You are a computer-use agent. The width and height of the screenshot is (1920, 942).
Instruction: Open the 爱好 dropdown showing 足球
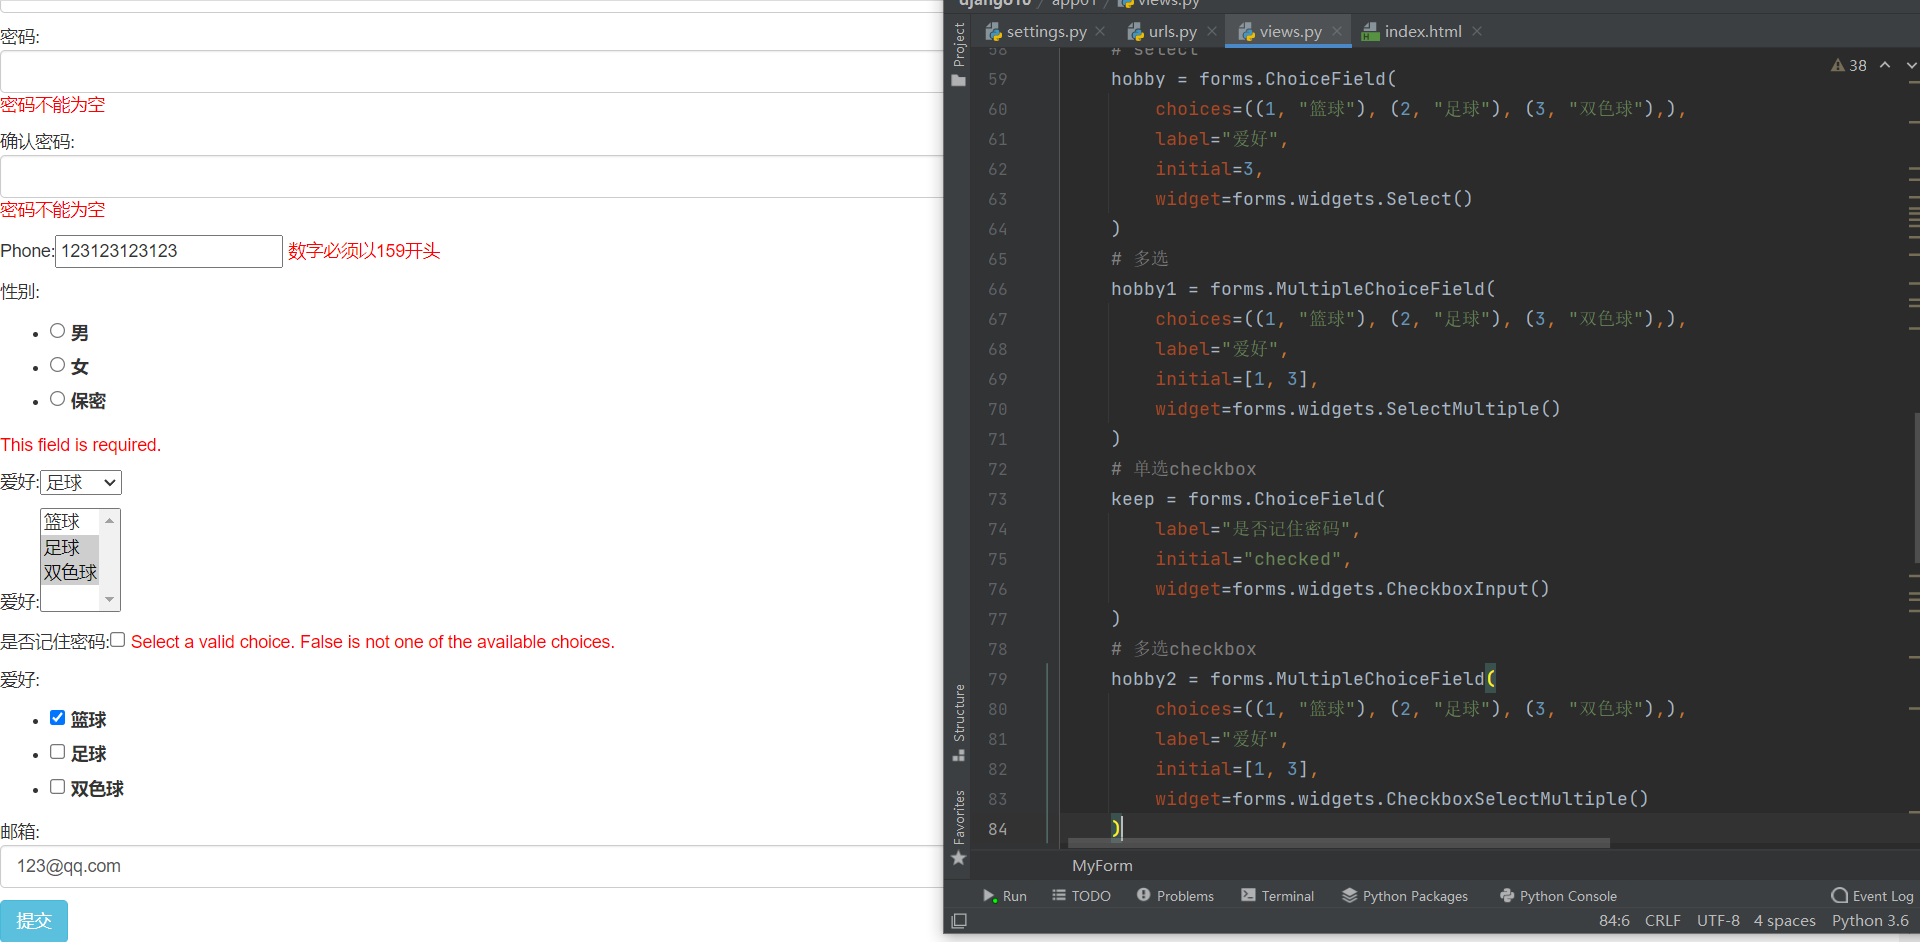pos(81,483)
